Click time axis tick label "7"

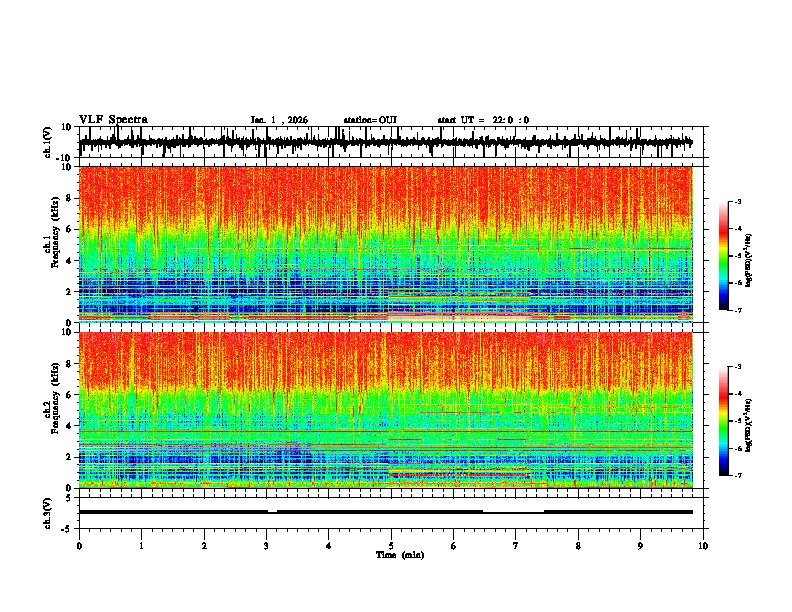pos(516,546)
